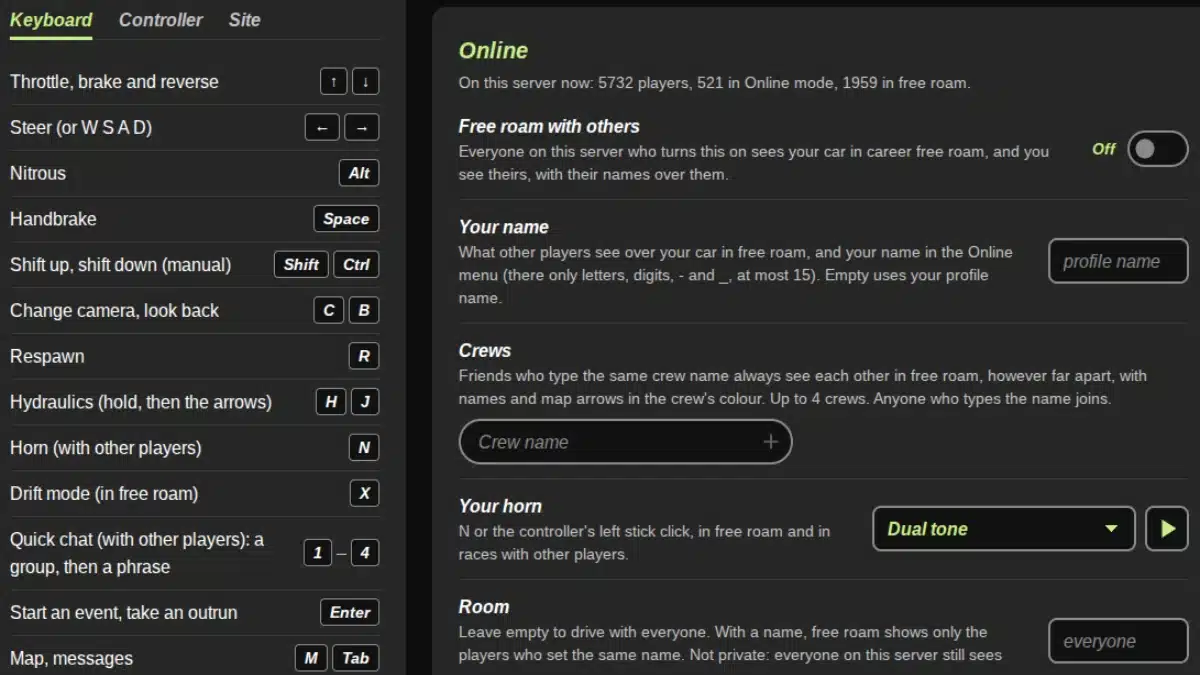Screen dimensions: 1200x675
Task: Click Start an event, take an outrun label
Action: coord(124,612)
